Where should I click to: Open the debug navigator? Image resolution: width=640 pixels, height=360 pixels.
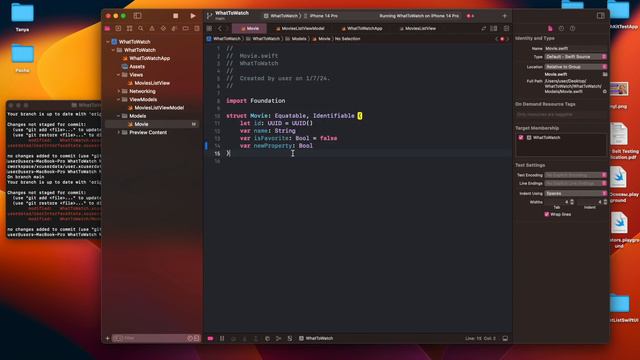point(174,29)
